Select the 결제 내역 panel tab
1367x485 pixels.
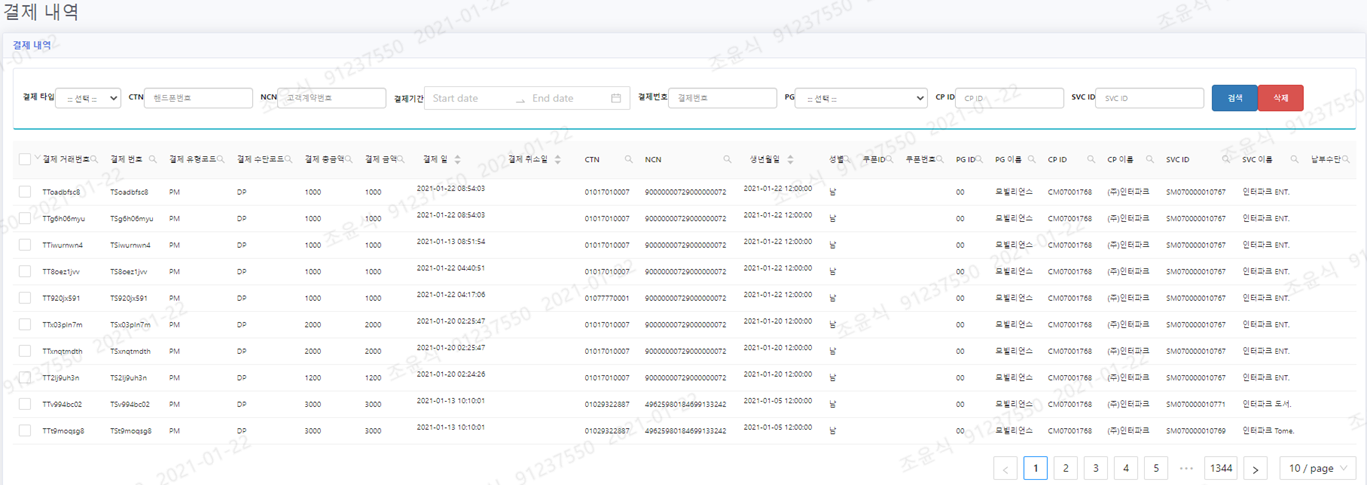pos(32,45)
